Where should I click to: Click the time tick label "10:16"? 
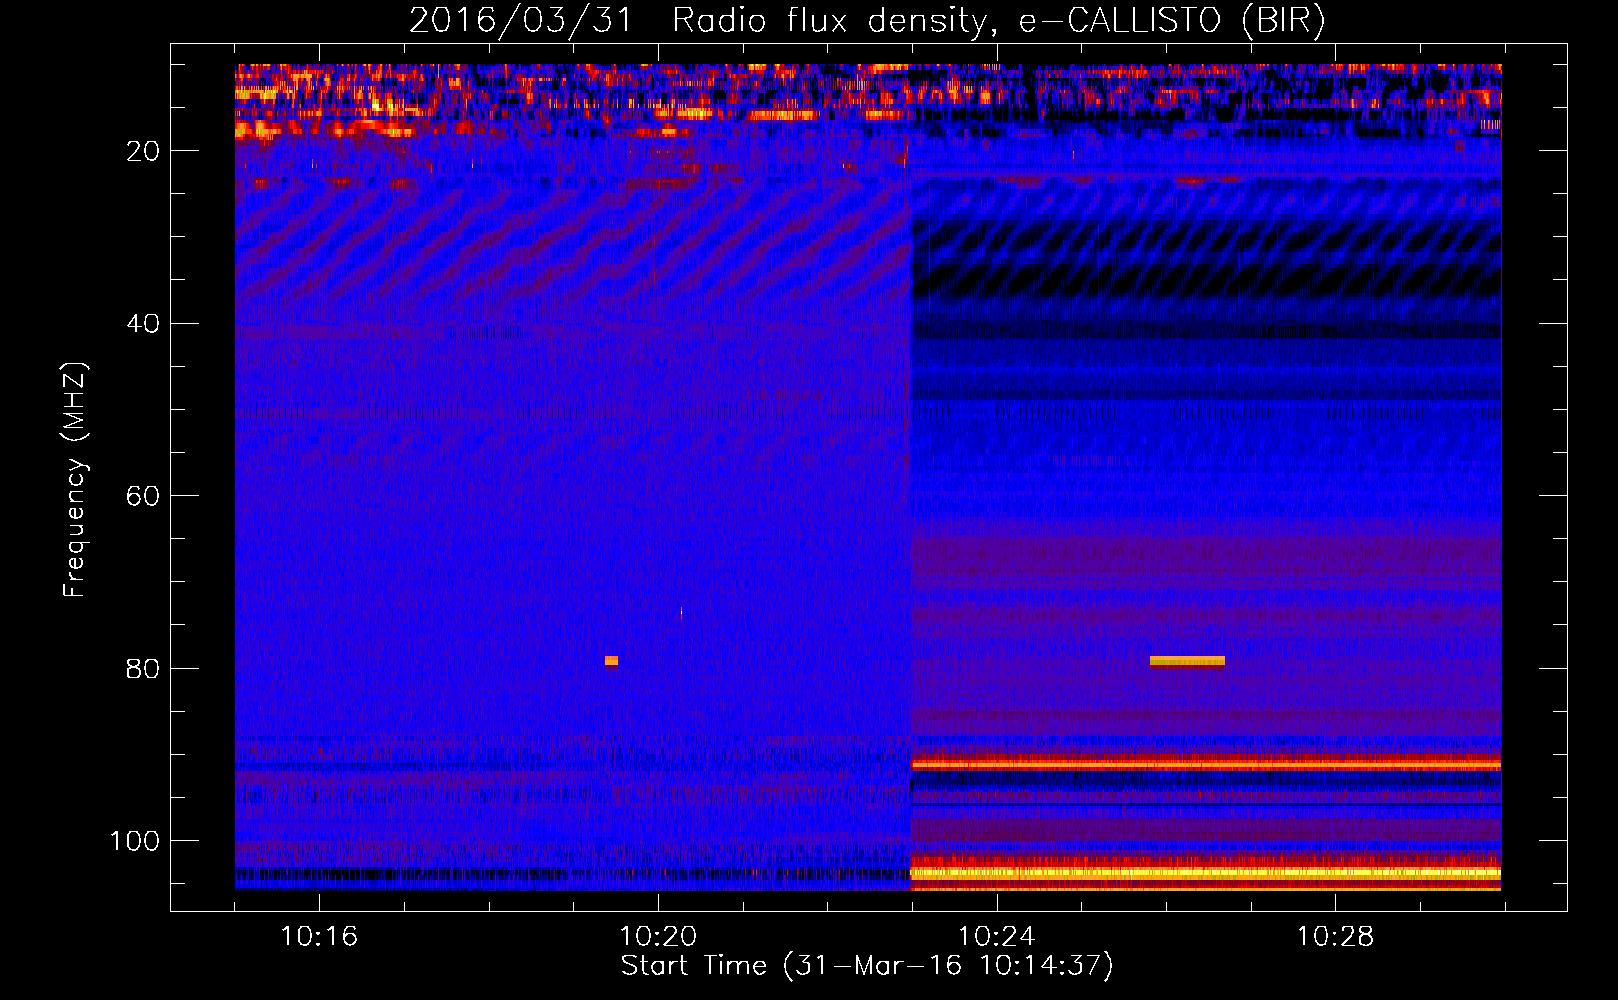pos(319,937)
